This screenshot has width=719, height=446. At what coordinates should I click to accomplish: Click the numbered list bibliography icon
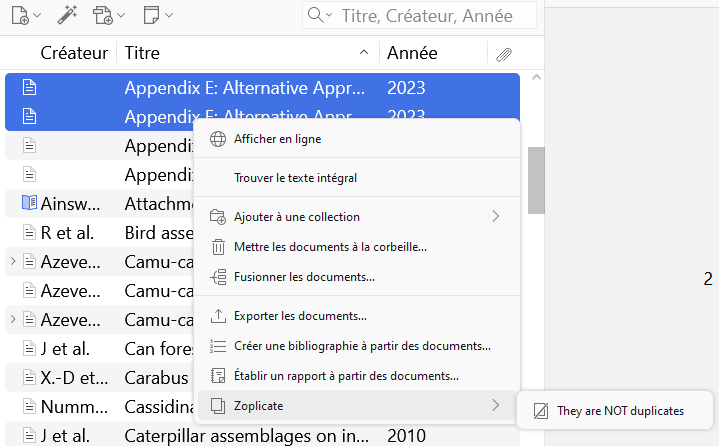pos(218,346)
